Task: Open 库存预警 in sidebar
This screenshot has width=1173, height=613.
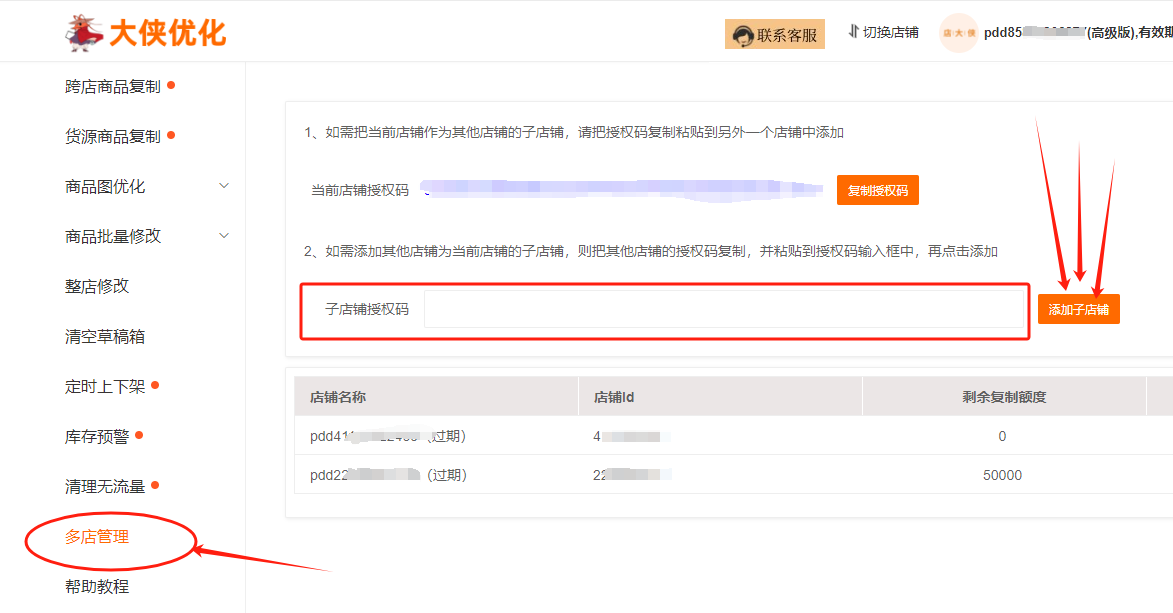Action: [97, 436]
